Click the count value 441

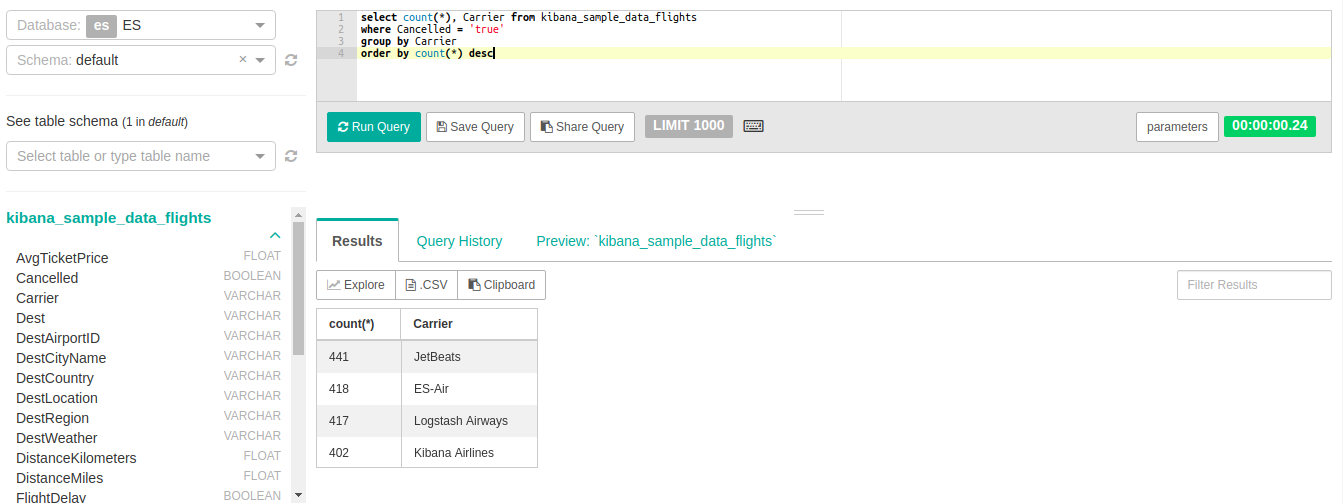coord(358,357)
